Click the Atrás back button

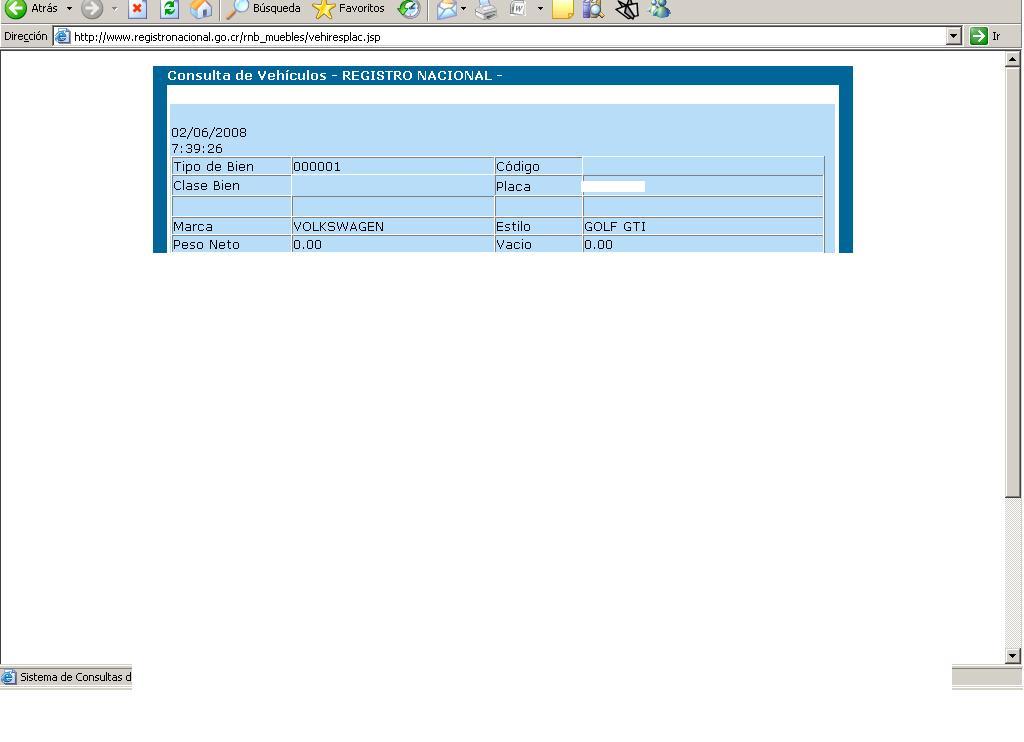pos(31,9)
